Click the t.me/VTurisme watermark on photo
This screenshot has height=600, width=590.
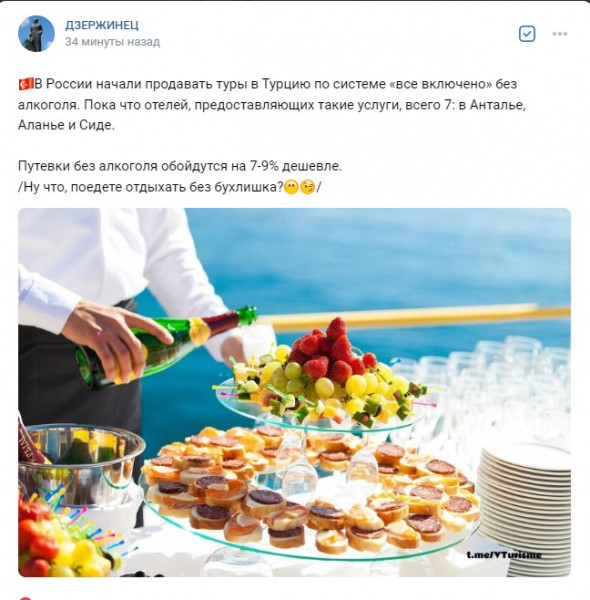(504, 554)
